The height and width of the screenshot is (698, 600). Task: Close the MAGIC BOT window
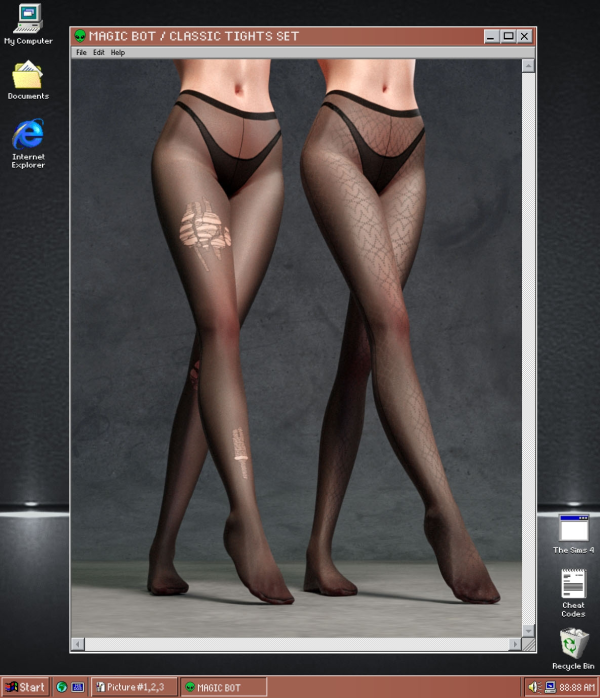pos(525,37)
